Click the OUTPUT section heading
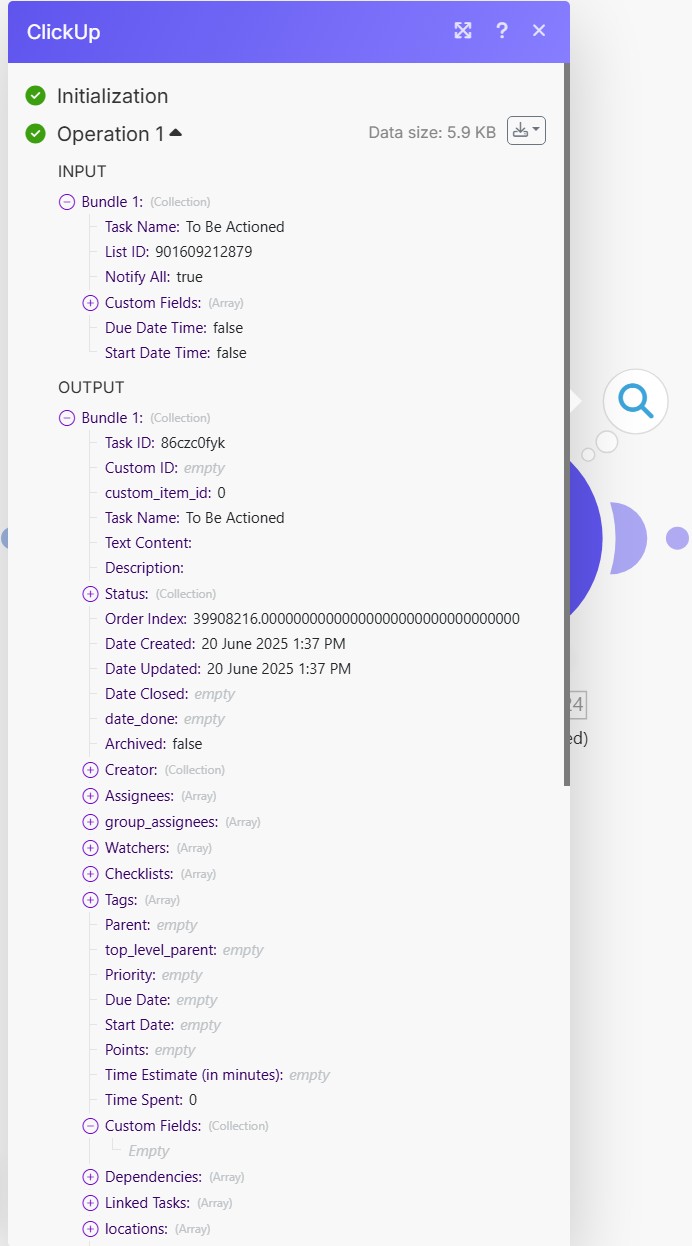The height and width of the screenshot is (1246, 692). [91, 387]
